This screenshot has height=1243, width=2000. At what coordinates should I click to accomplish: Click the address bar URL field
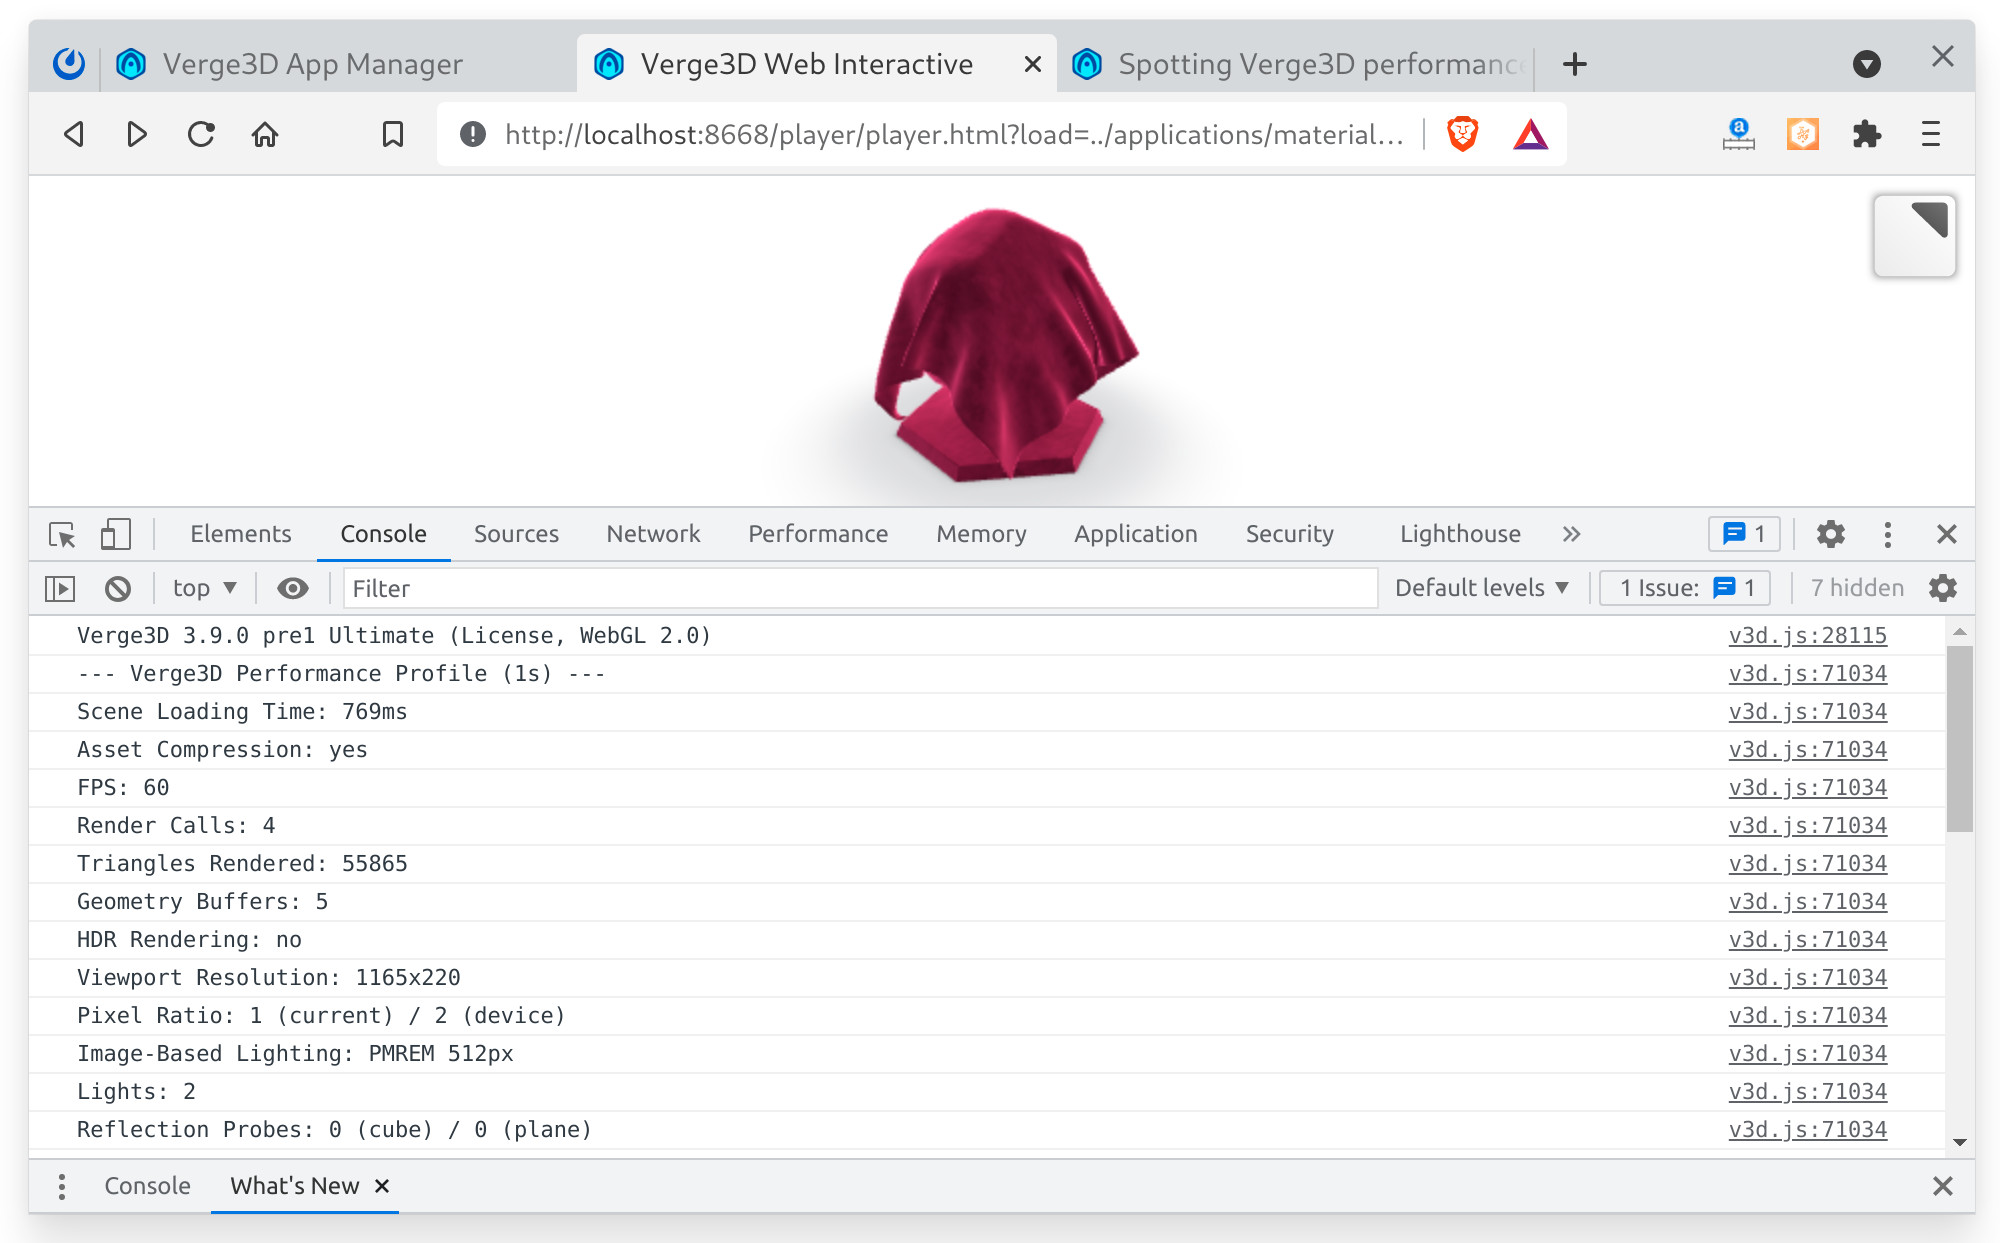(954, 134)
